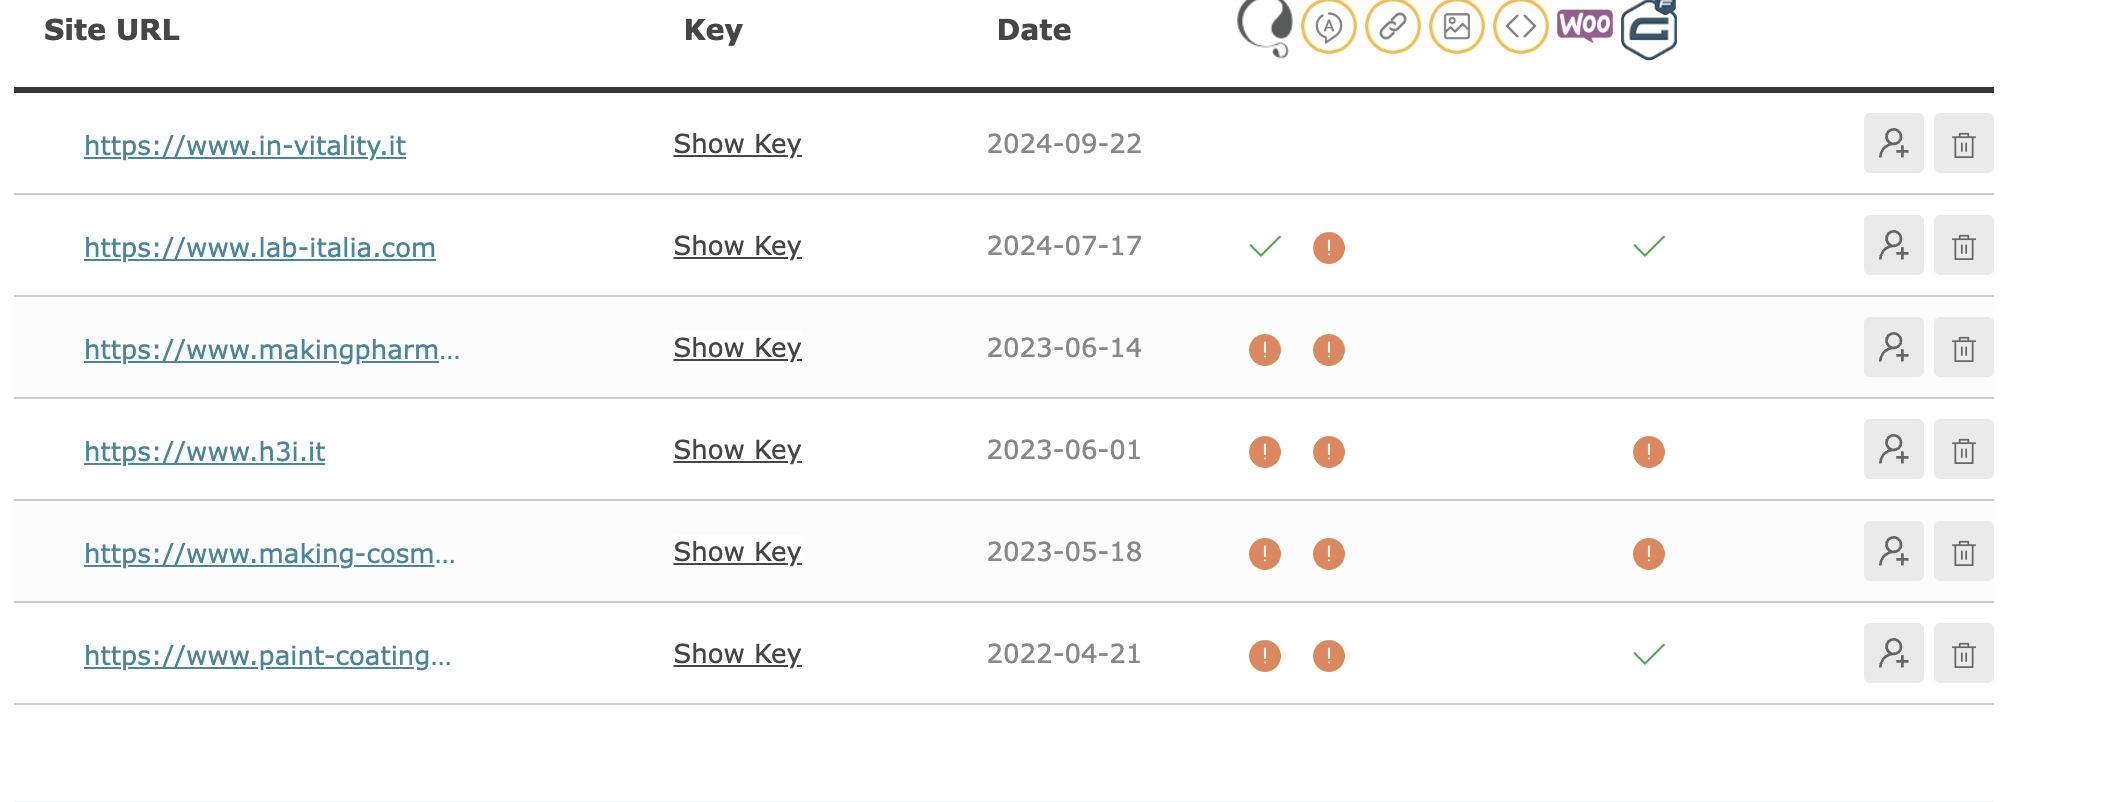Delete the lab-italia.com site entry
The image size is (2128, 802).
1964,246
